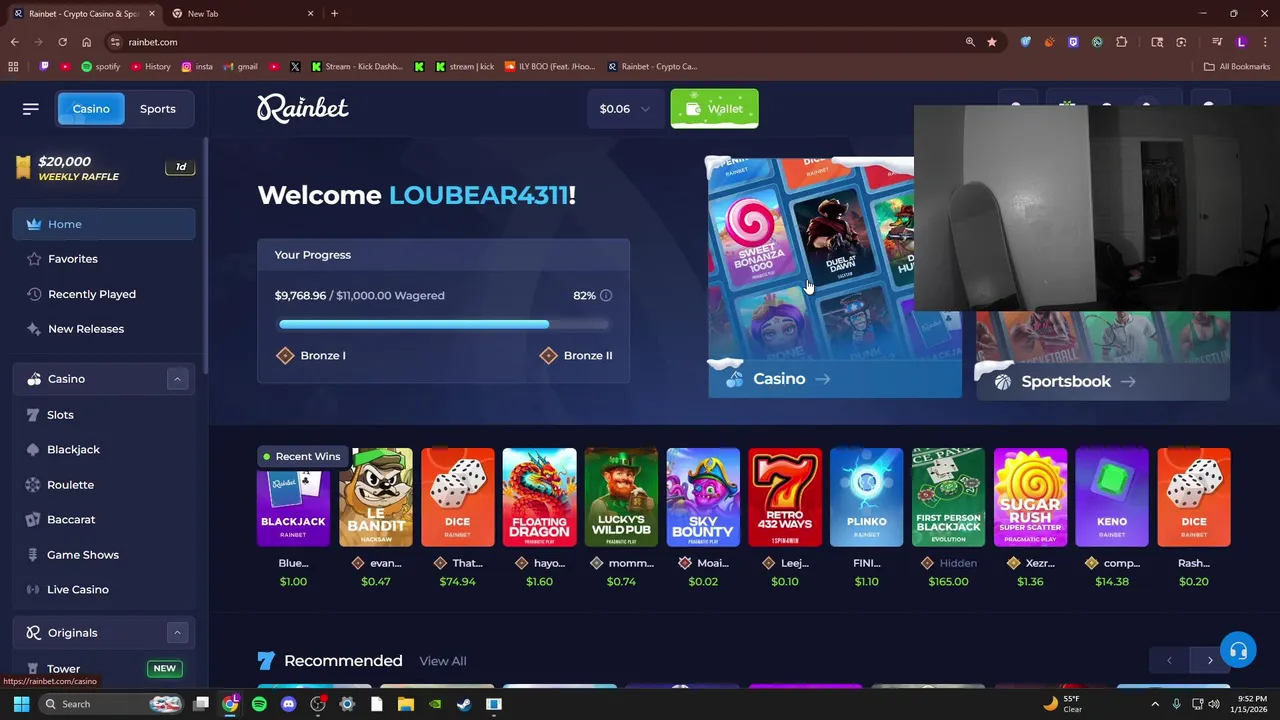This screenshot has height=720, width=1280.
Task: Click the View All link
Action: pyautogui.click(x=443, y=661)
